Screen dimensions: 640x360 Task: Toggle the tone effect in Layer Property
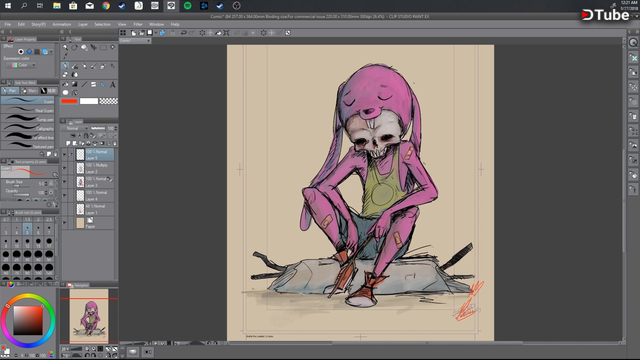tap(37, 51)
